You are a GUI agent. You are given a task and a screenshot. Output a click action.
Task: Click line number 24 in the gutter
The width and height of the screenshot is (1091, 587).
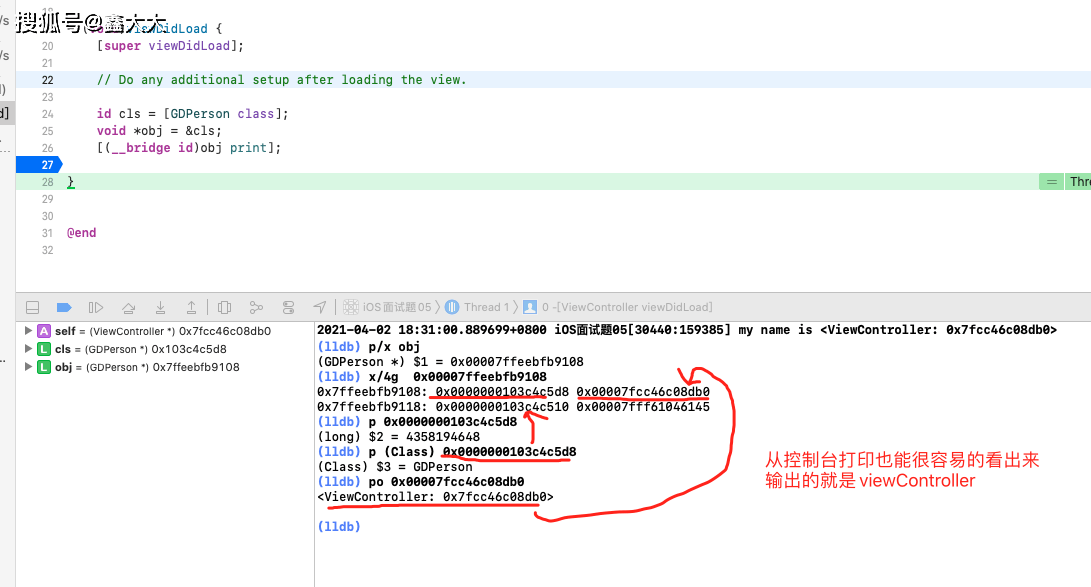pos(47,114)
